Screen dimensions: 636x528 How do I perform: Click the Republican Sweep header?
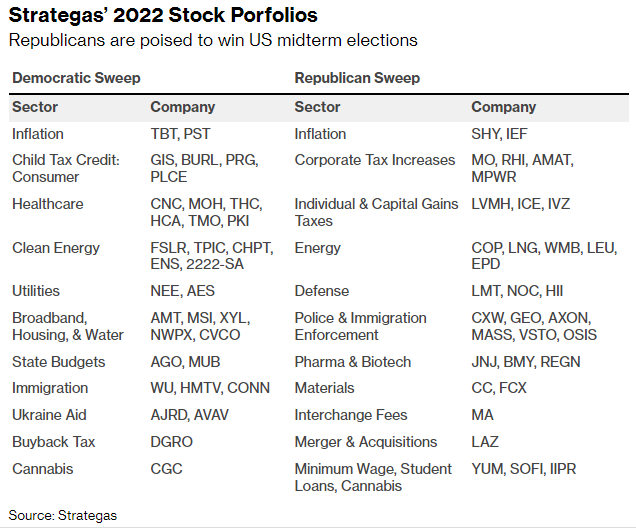(357, 78)
